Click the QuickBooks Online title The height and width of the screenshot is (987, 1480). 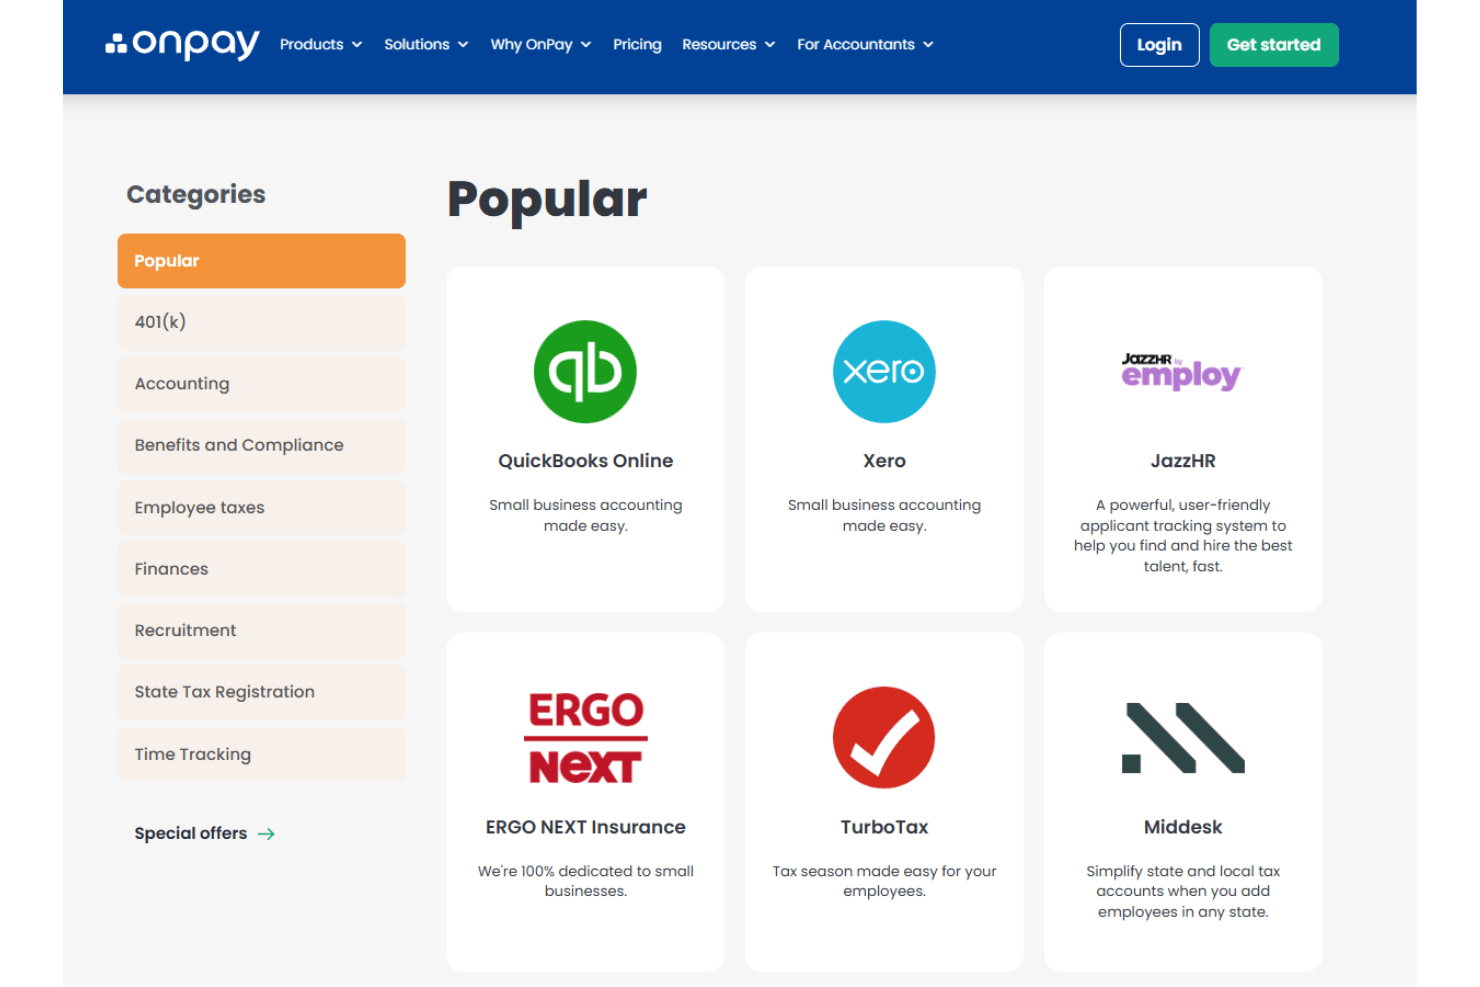[586, 461]
